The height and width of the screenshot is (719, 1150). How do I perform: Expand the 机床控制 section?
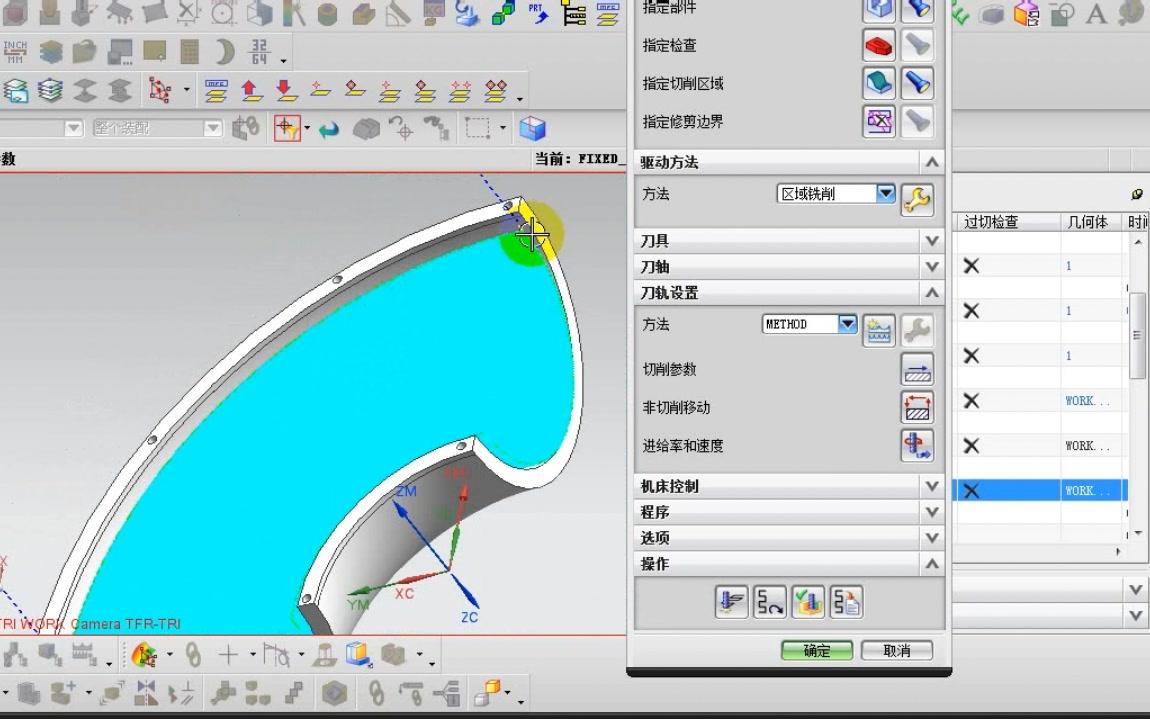pos(930,486)
